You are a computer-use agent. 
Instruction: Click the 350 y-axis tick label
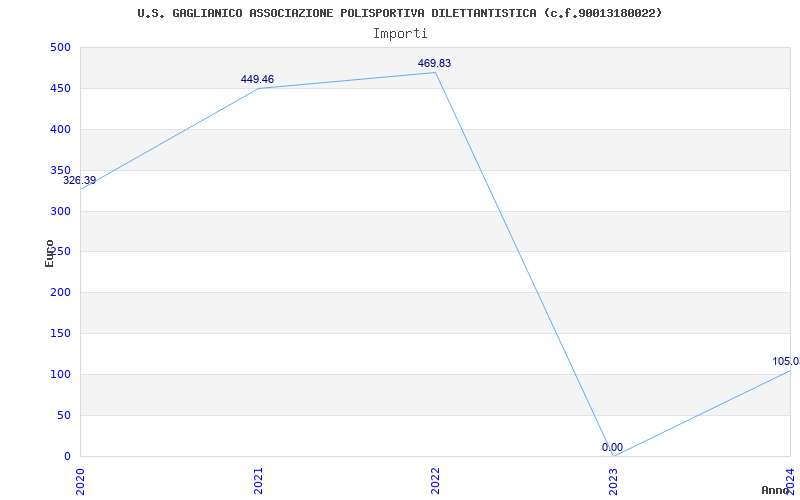pyautogui.click(x=60, y=170)
